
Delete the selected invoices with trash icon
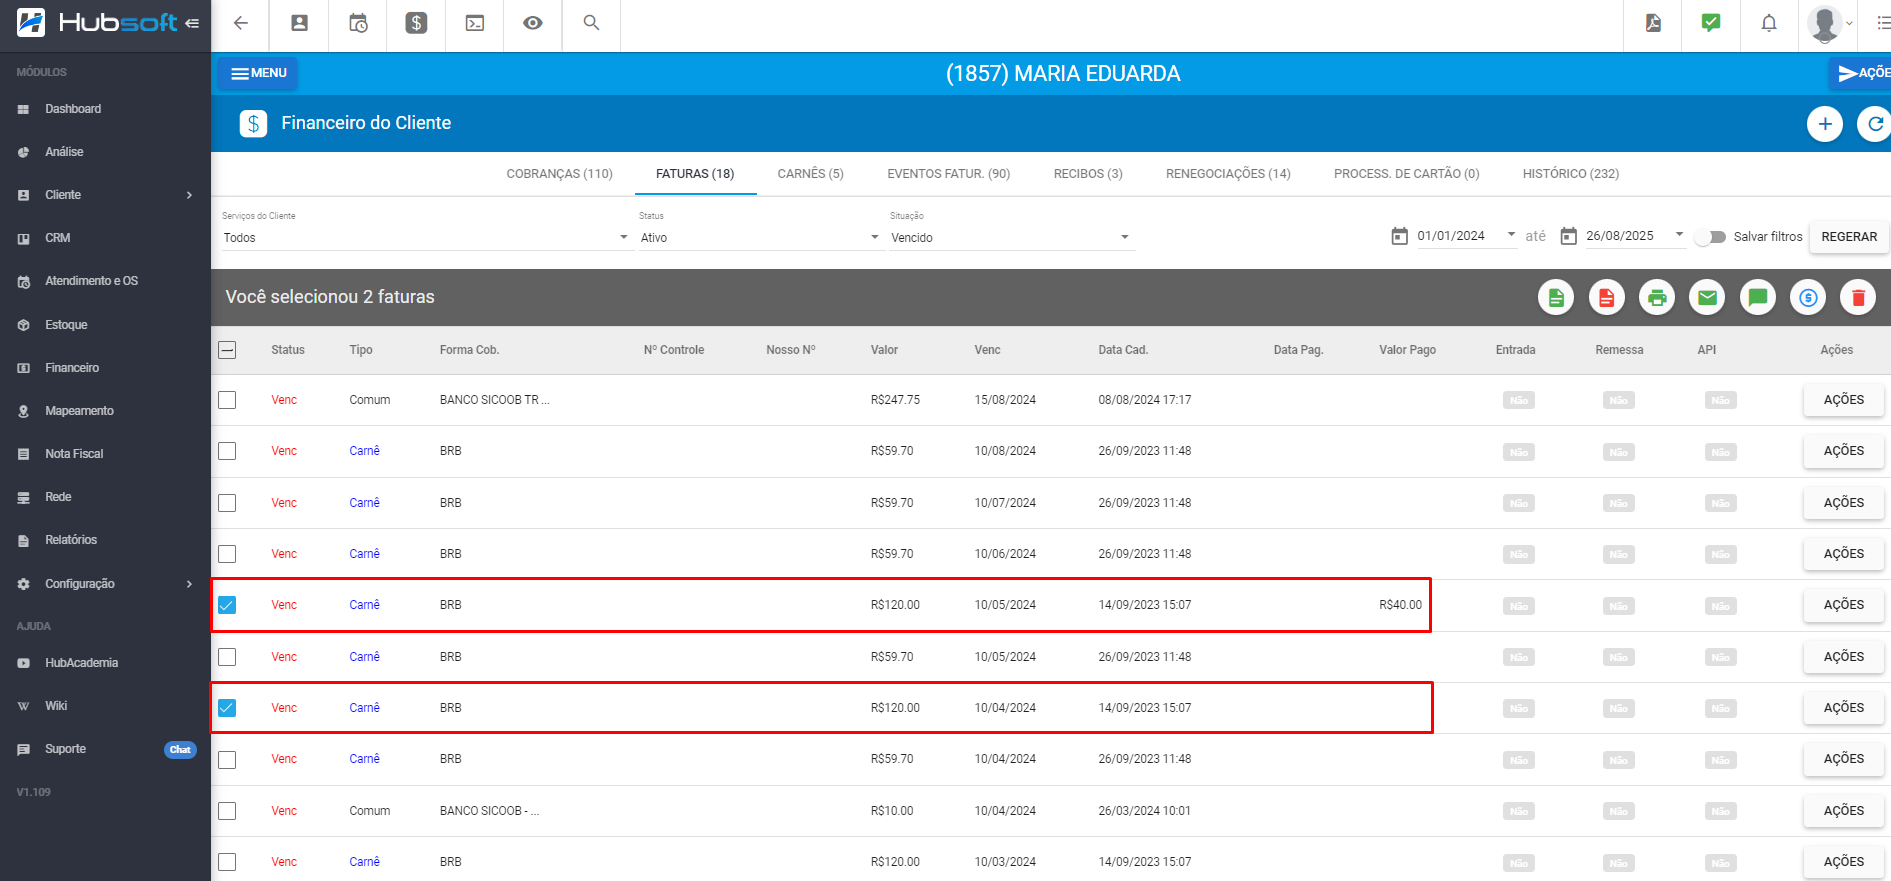1858,297
